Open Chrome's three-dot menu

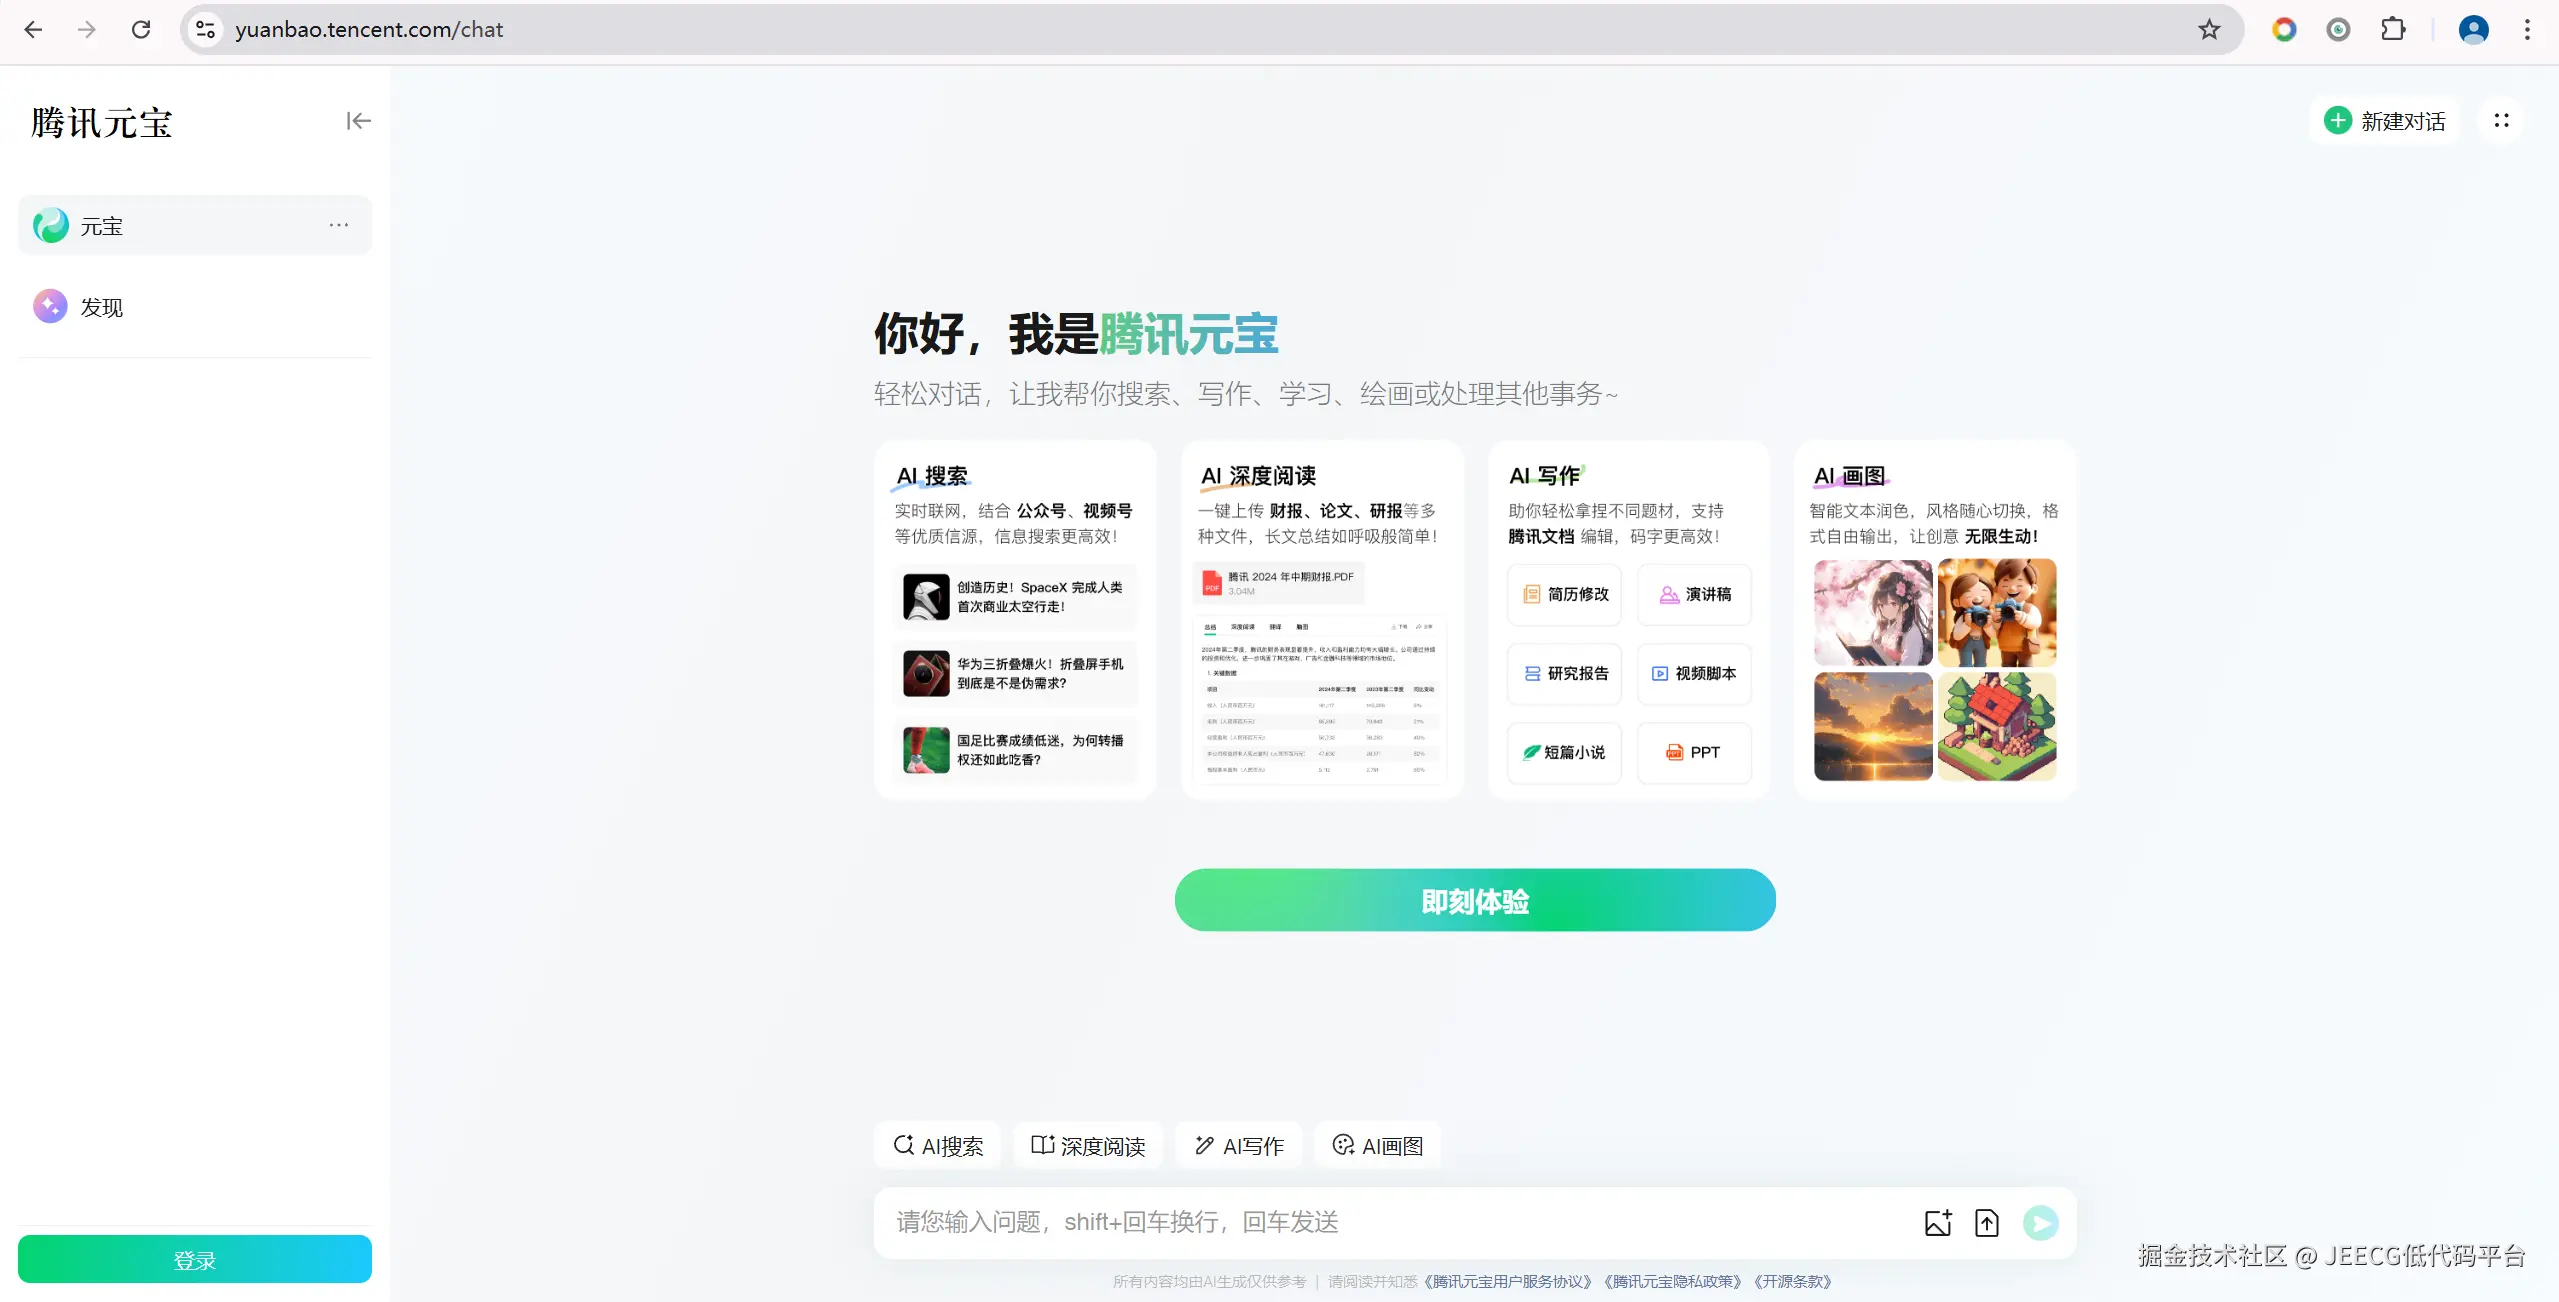coord(2527,29)
